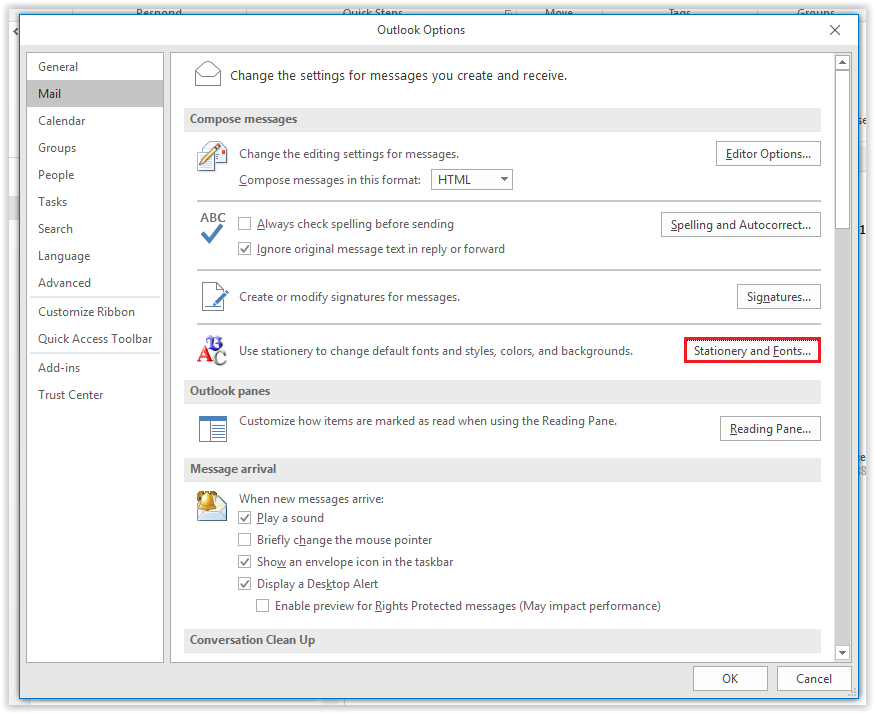Image resolution: width=874 pixels, height=713 pixels.
Task: Enable Always check spelling before sending
Action: coord(244,224)
